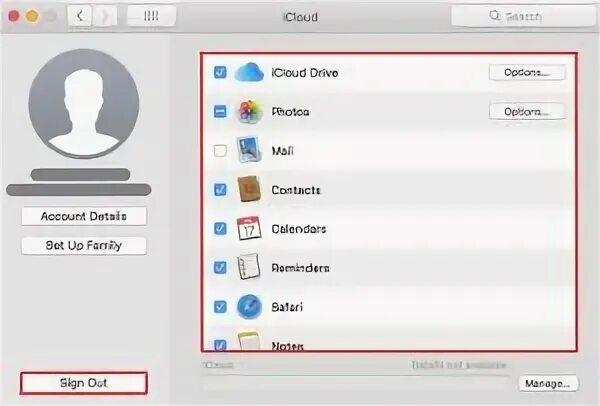
Task: Click the Contacts label
Action: point(296,190)
